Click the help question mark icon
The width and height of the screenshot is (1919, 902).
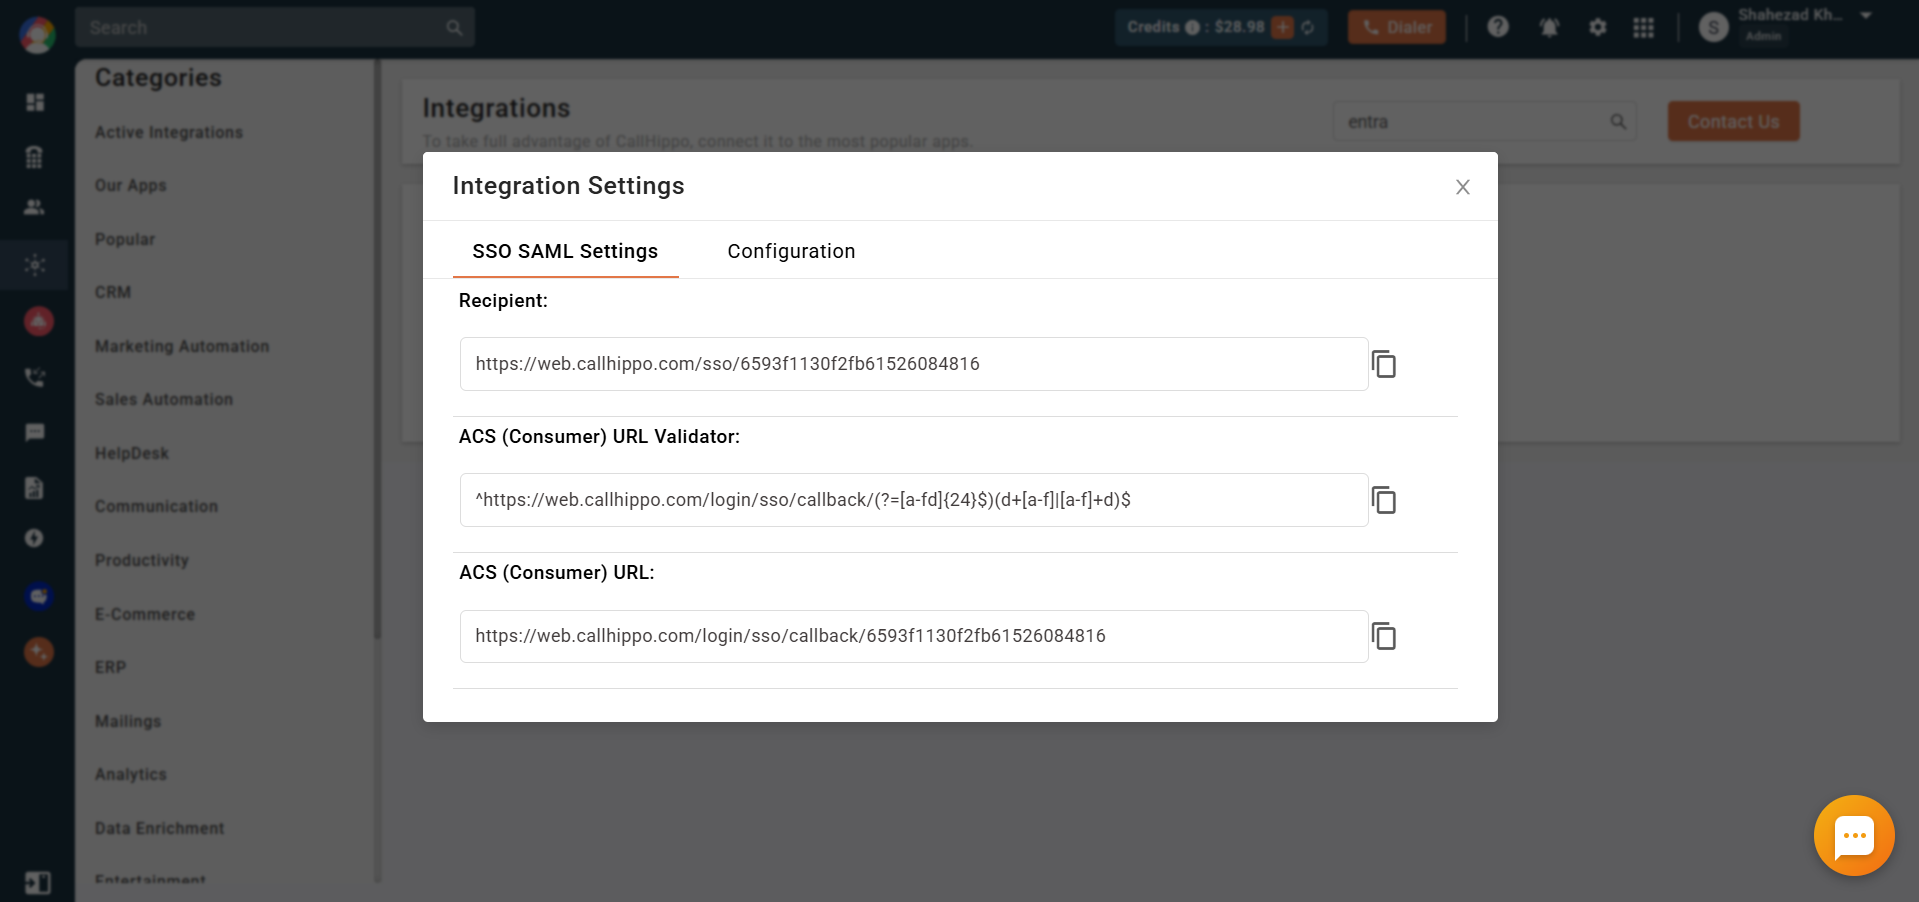(x=1497, y=27)
